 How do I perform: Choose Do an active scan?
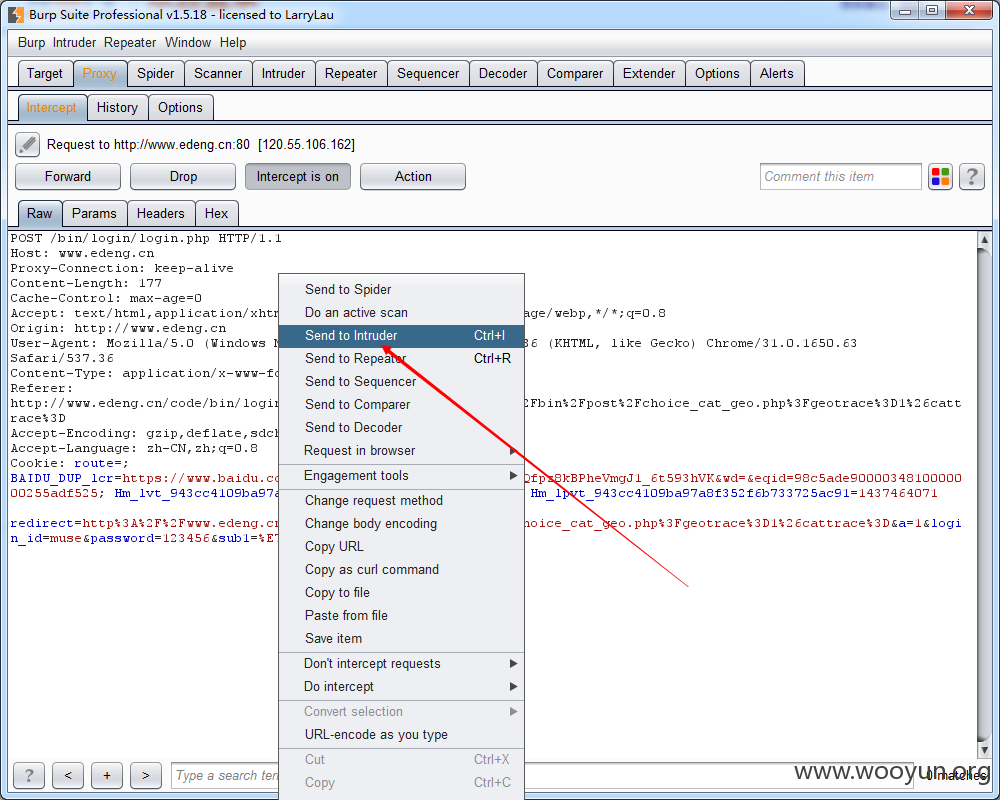pos(401,313)
